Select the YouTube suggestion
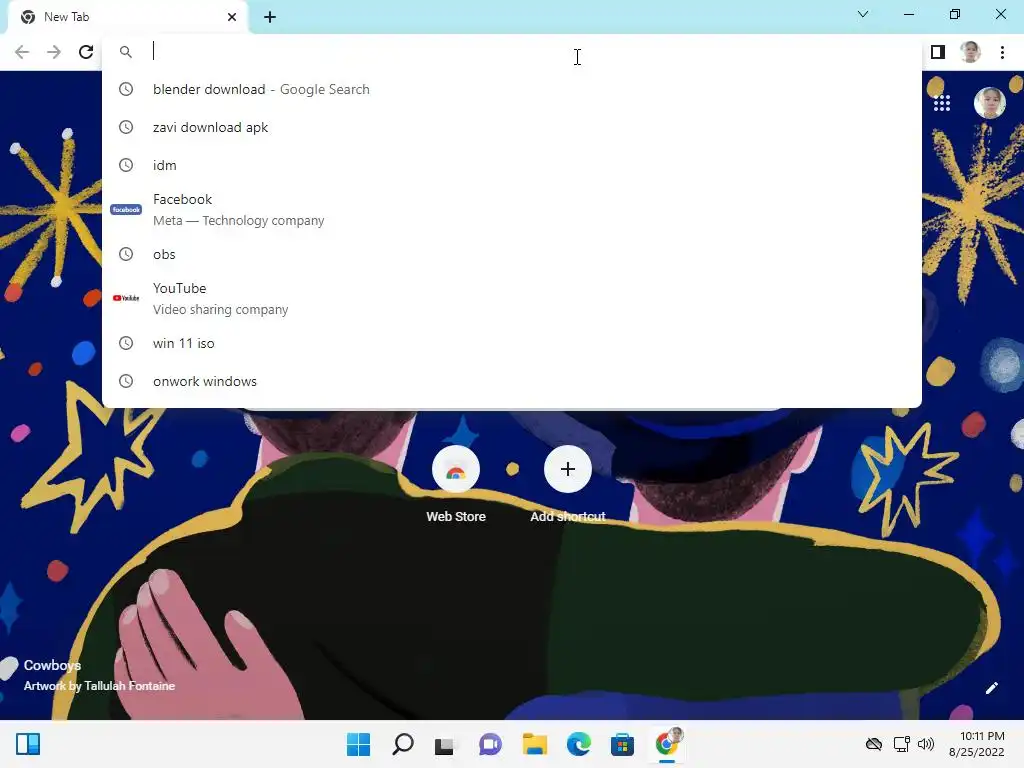Image resolution: width=1024 pixels, height=768 pixels. click(512, 298)
